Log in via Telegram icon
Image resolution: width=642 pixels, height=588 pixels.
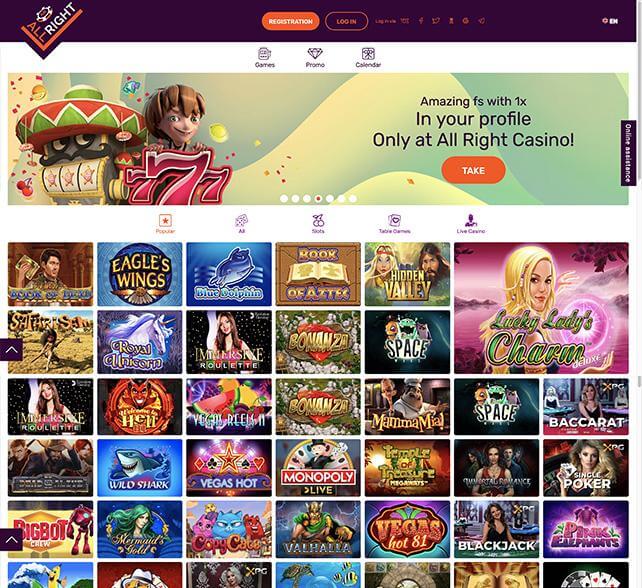(482, 21)
